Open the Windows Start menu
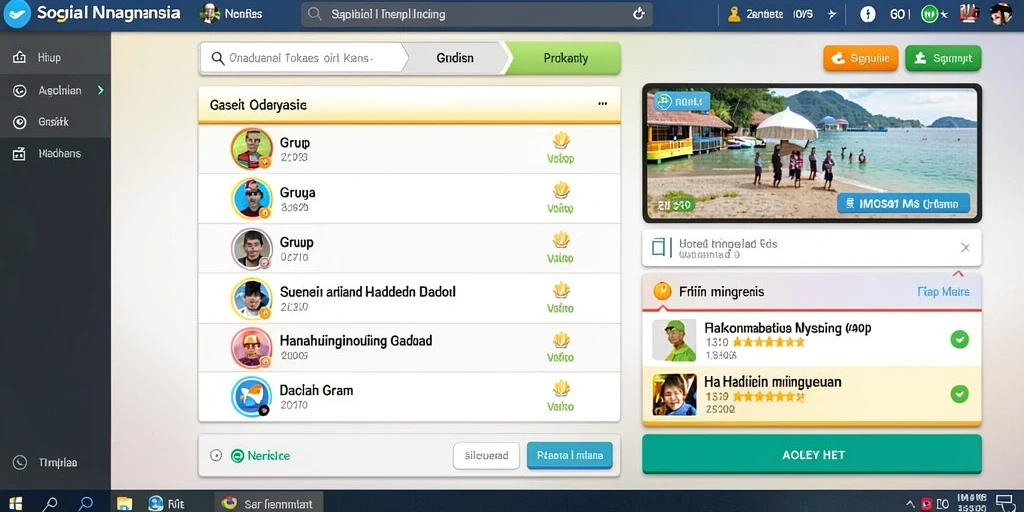This screenshot has height=512, width=1024. coord(16,504)
